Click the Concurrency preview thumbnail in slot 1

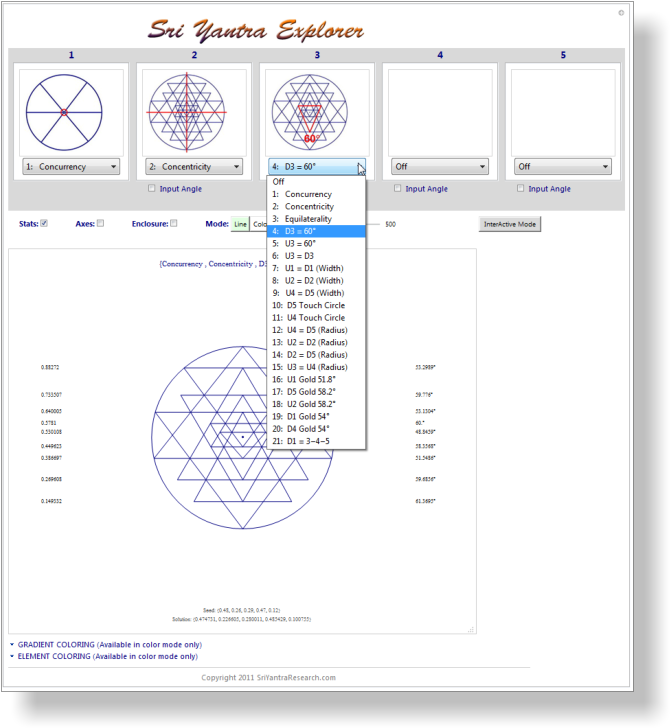71,112
